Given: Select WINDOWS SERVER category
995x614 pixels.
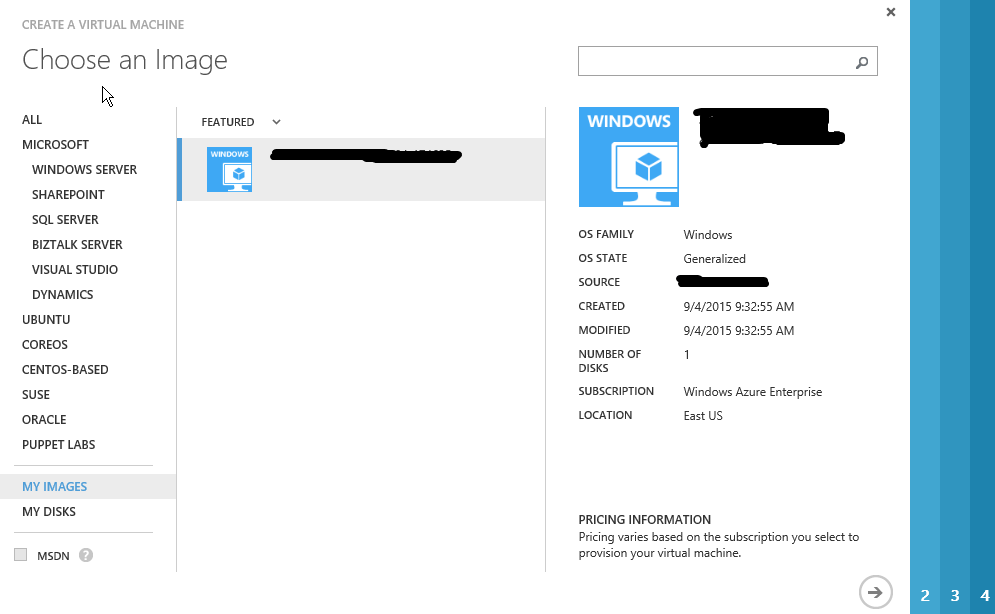Looking at the screenshot, I should pos(84,169).
